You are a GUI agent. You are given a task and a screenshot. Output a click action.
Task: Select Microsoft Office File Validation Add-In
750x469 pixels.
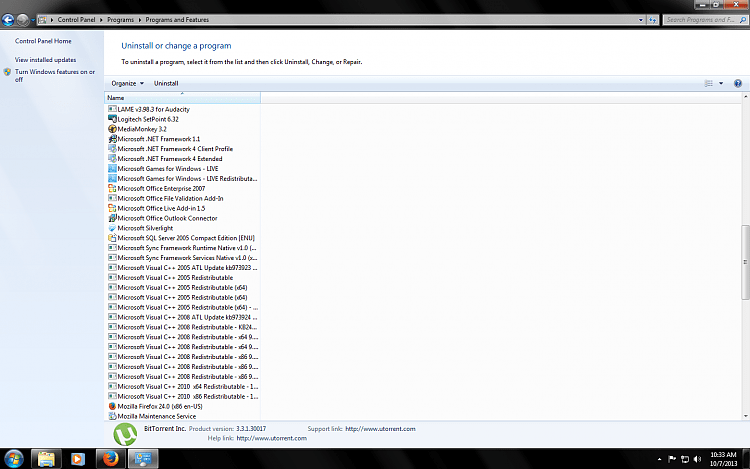(170, 198)
